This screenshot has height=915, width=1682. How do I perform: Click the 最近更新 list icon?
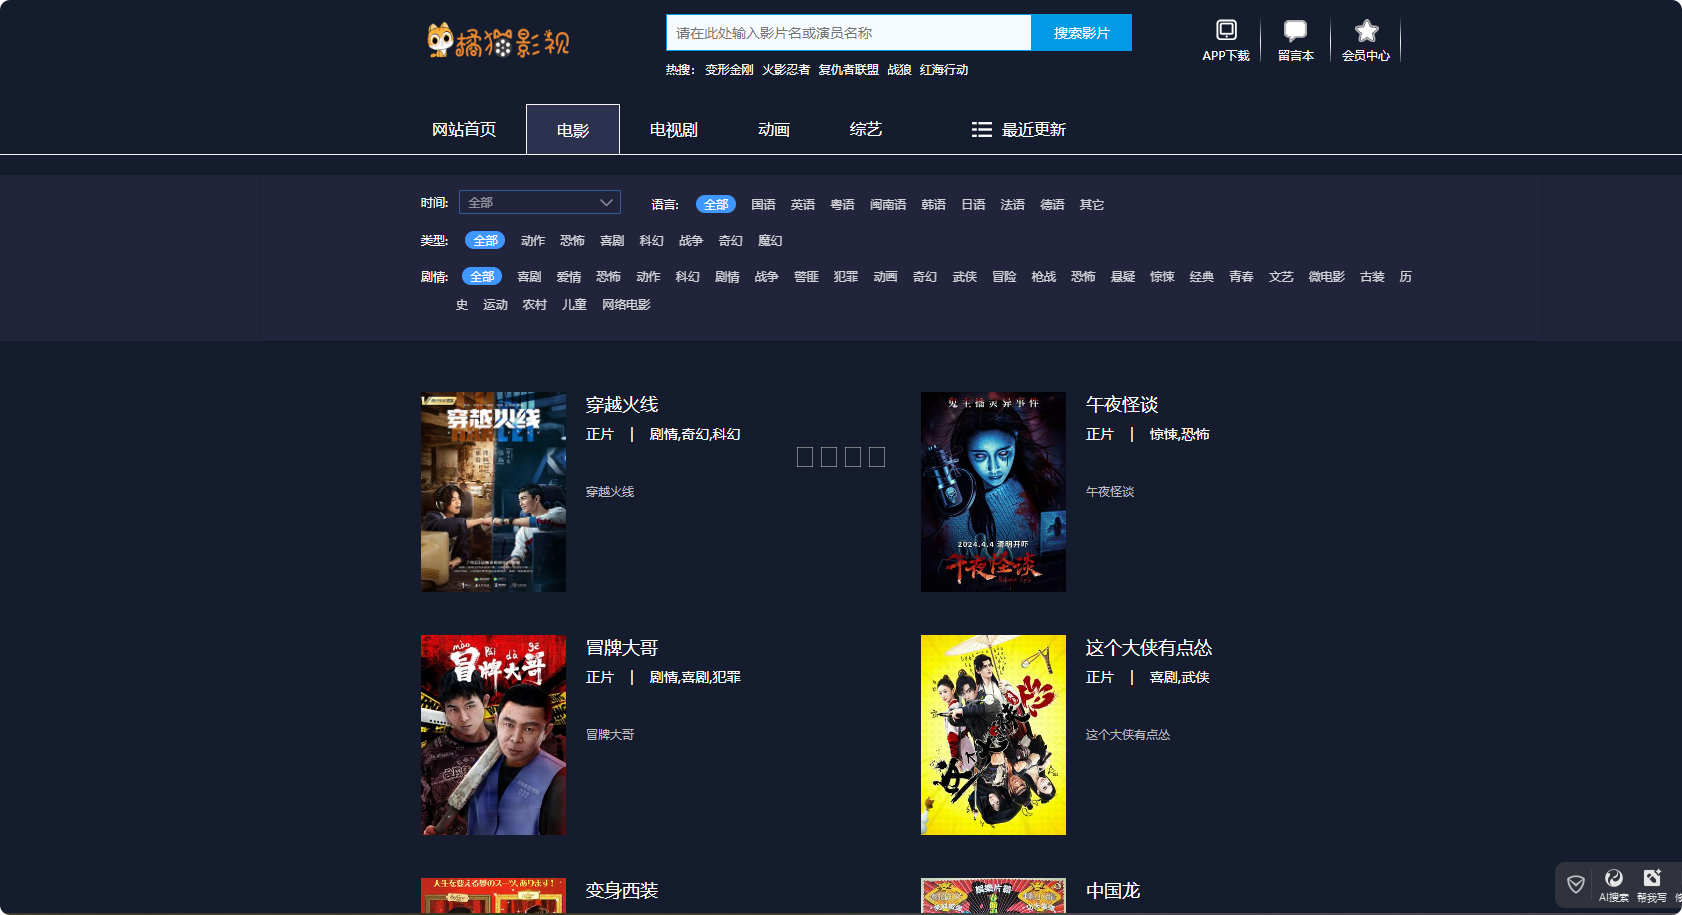981,130
